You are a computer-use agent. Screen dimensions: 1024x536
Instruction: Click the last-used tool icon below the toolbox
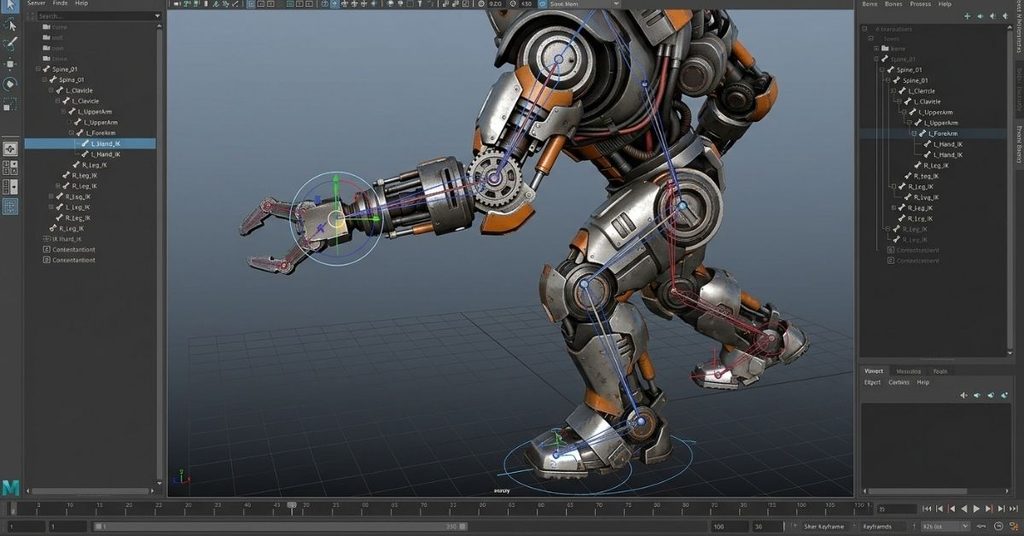point(10,149)
